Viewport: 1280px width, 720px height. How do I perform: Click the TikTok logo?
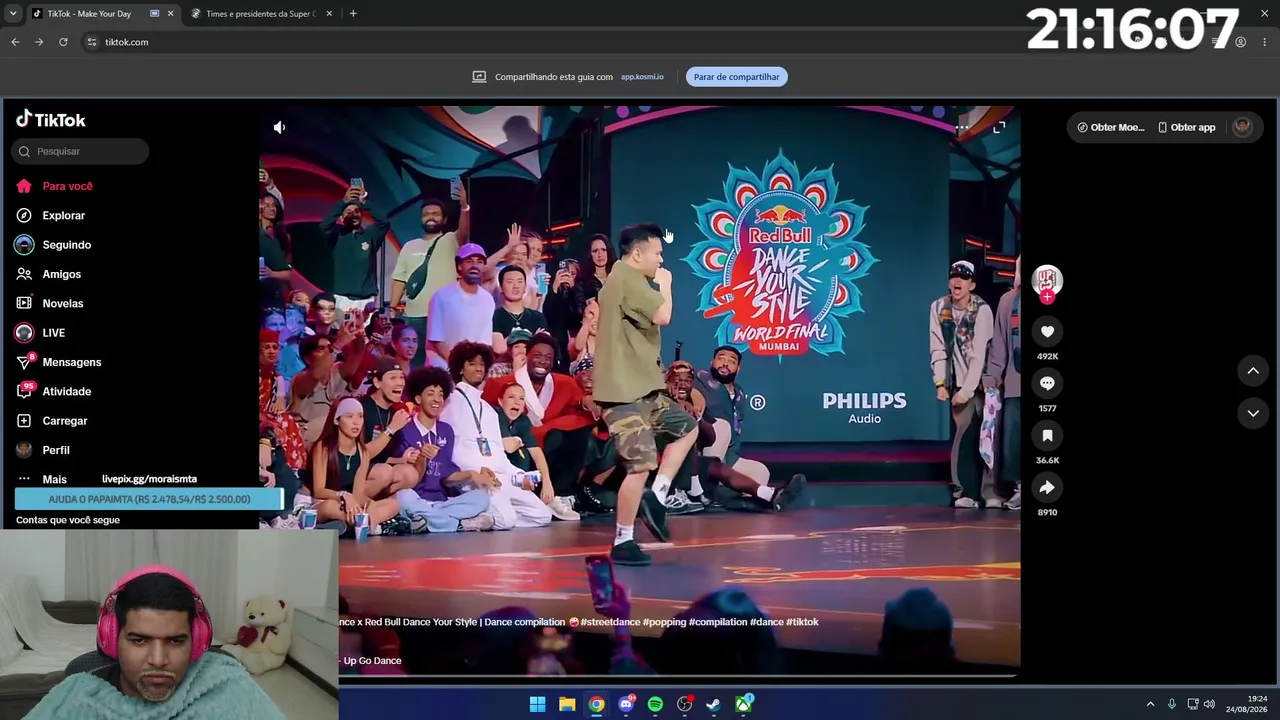click(x=51, y=120)
